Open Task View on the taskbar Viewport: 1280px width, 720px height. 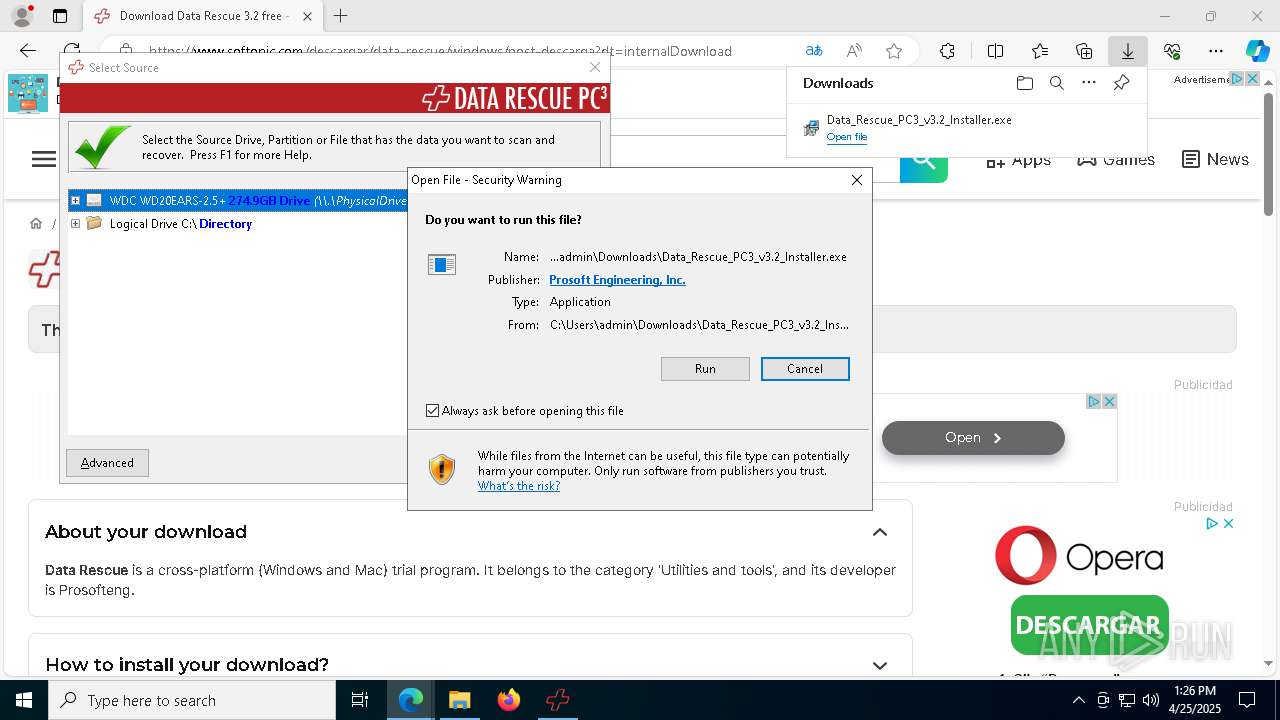point(360,700)
